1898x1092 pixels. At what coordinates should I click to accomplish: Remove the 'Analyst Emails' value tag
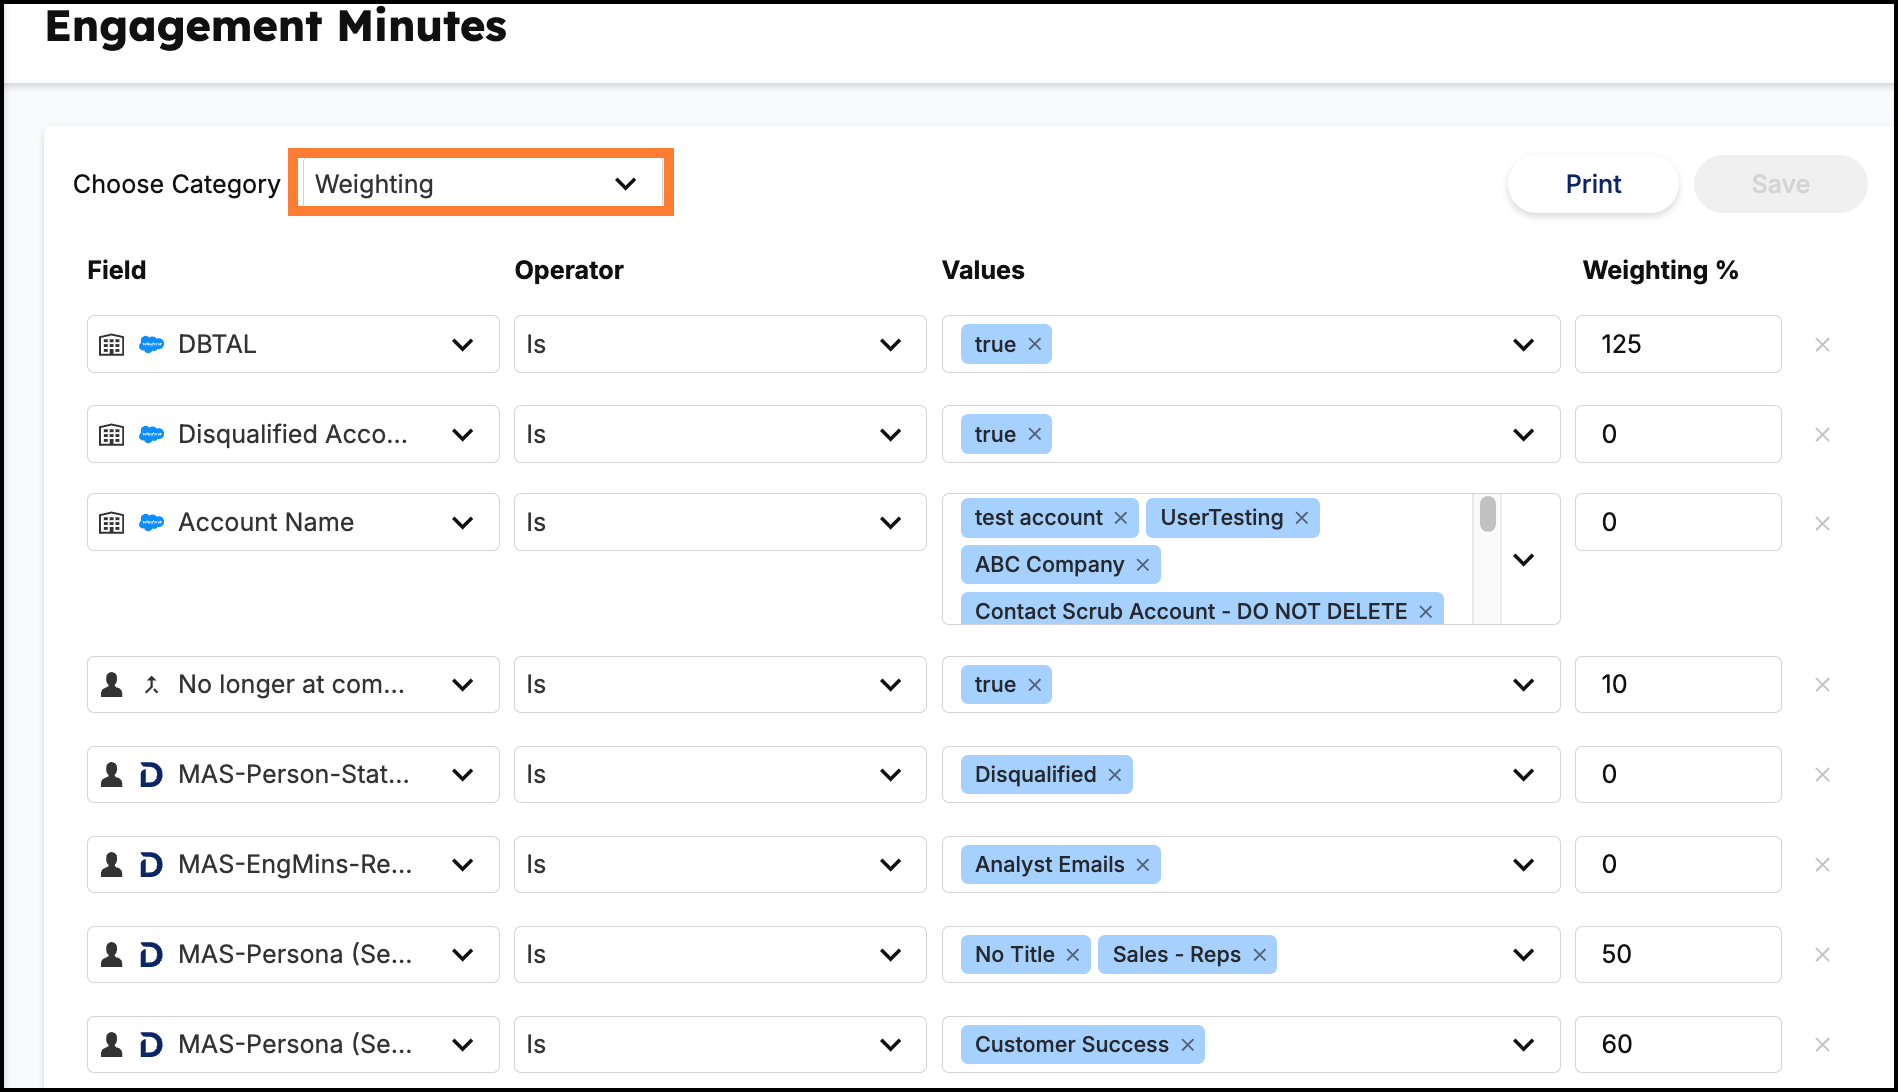pyautogui.click(x=1143, y=864)
